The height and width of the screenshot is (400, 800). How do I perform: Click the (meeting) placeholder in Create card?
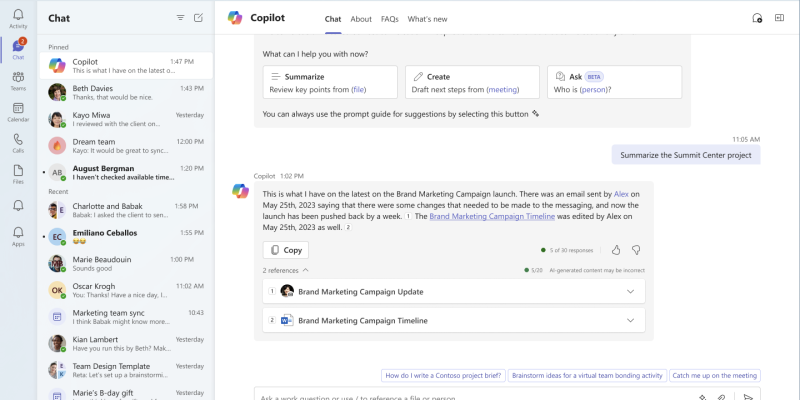[503, 89]
